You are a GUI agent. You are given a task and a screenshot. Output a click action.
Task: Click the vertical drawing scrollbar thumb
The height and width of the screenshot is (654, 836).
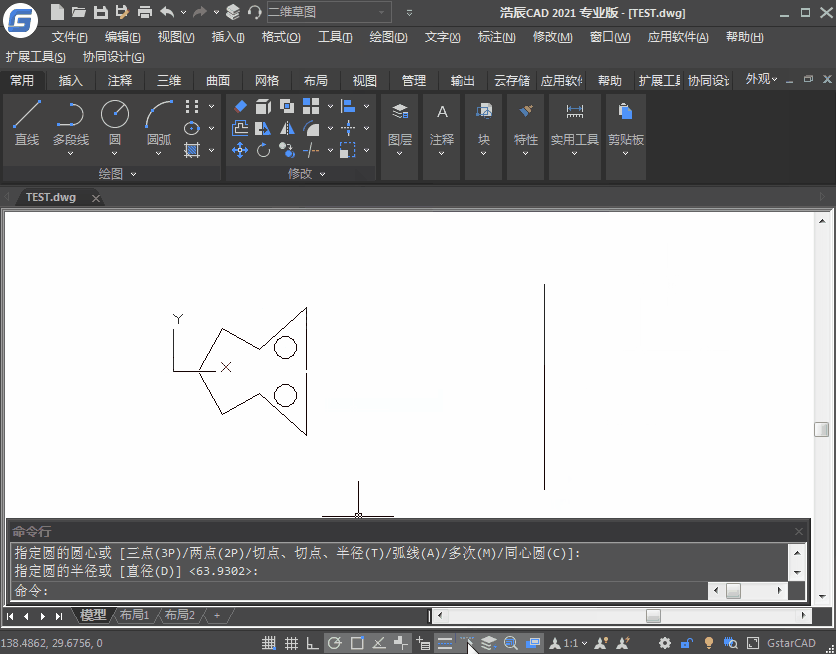point(822,429)
